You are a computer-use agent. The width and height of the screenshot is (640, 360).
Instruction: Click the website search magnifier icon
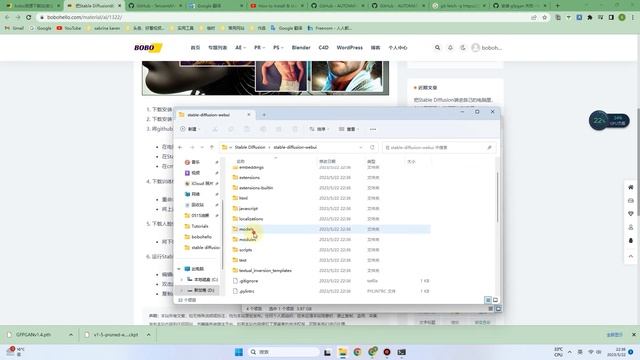[438, 48]
